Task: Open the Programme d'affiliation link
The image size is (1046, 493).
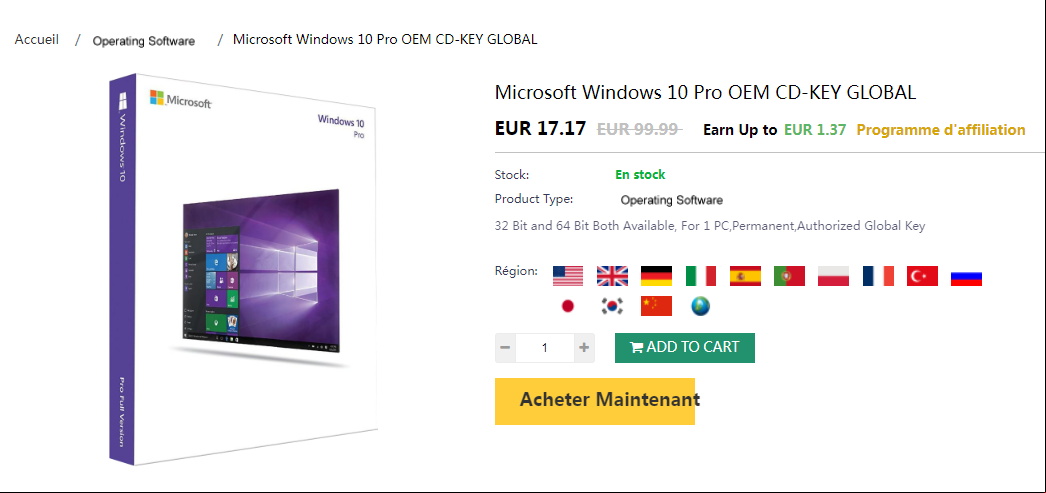Action: click(941, 130)
